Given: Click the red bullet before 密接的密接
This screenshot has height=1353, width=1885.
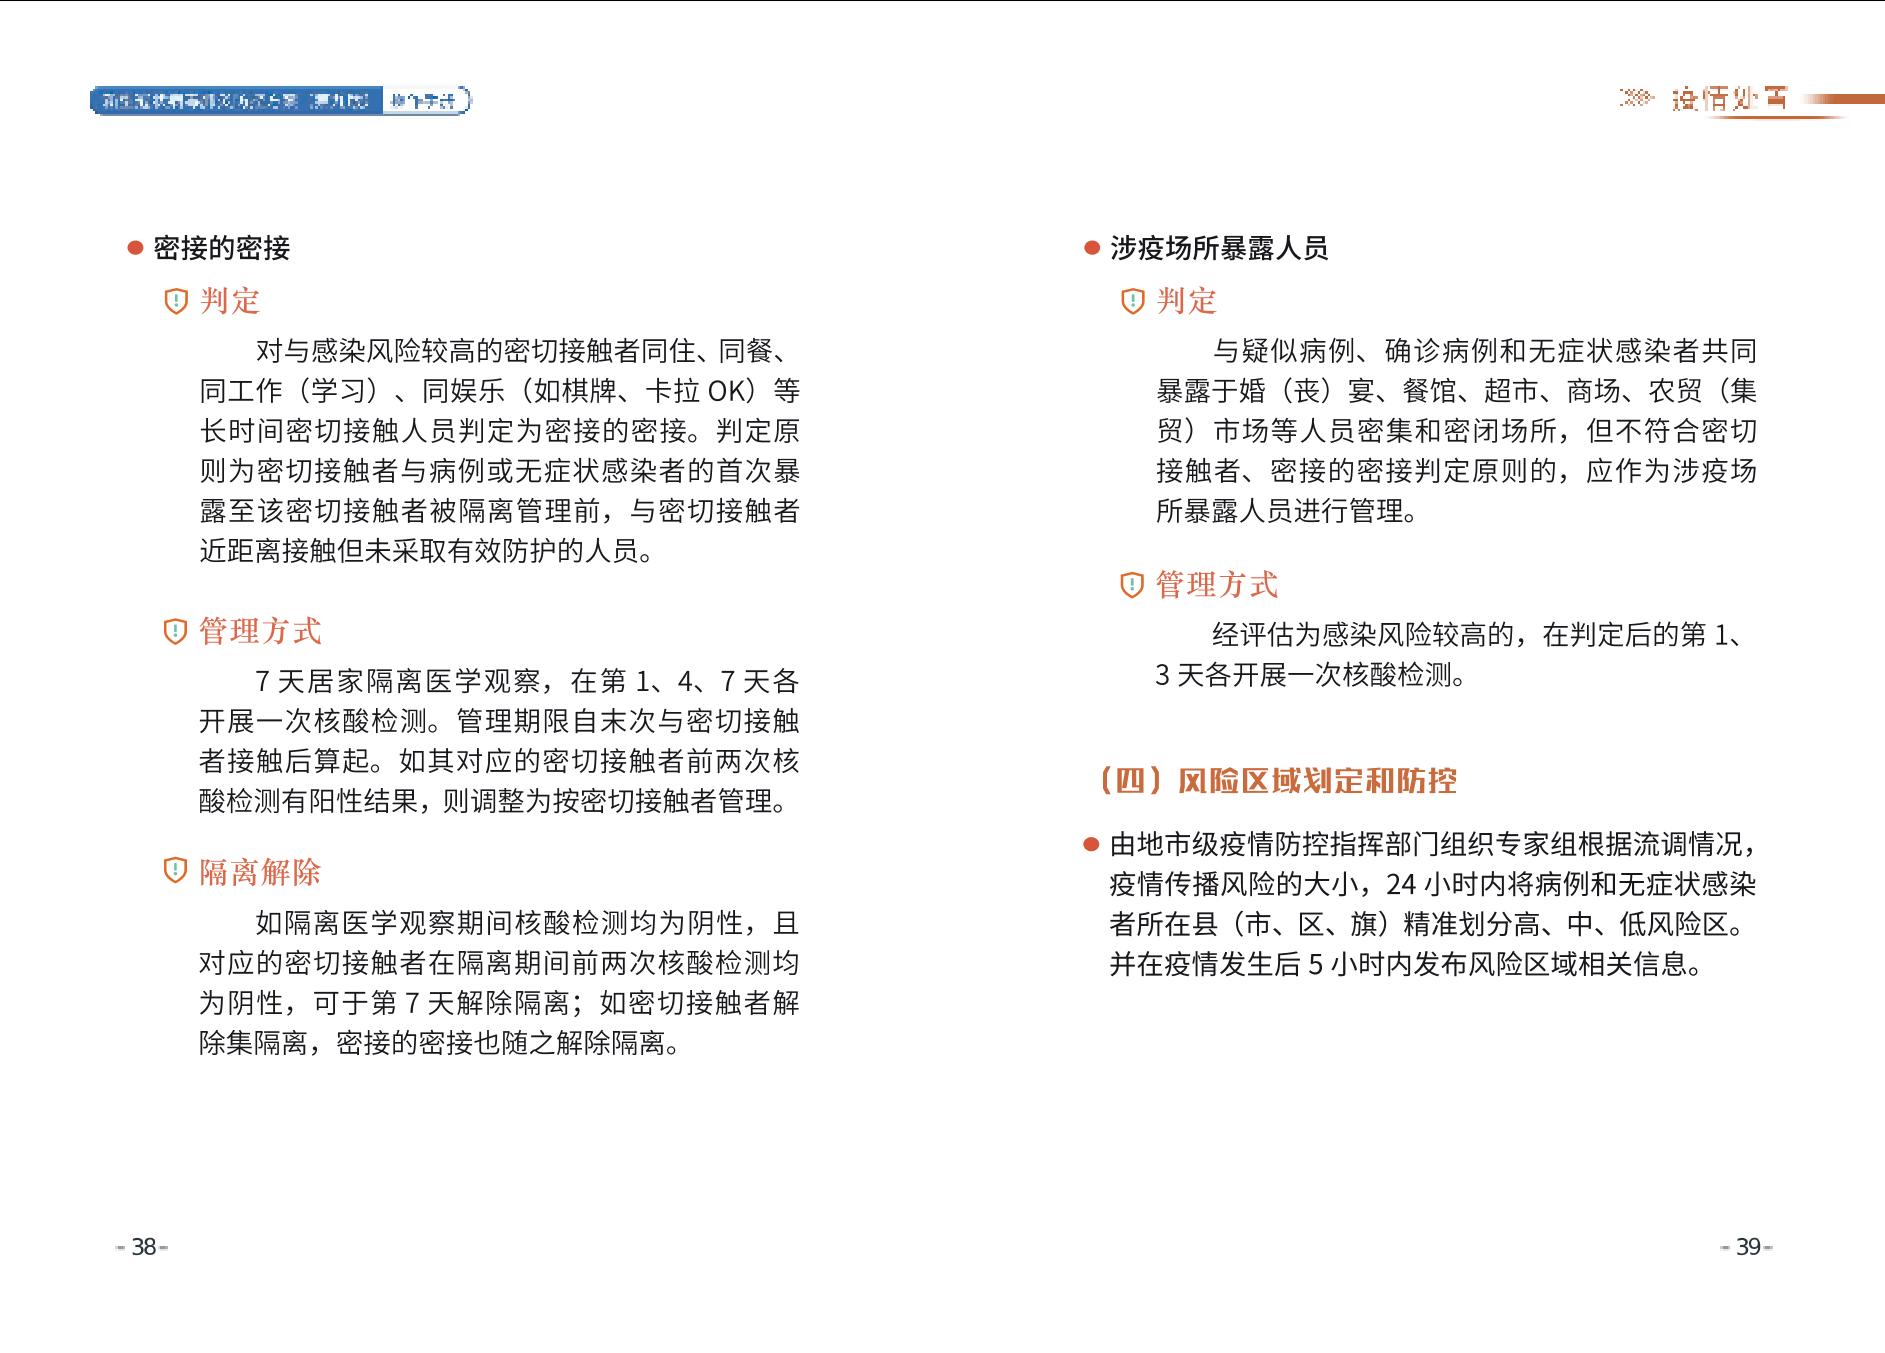Looking at the screenshot, I should pyautogui.click(x=136, y=248).
